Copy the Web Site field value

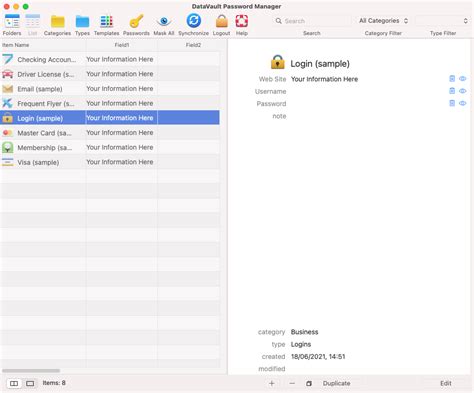tap(452, 79)
